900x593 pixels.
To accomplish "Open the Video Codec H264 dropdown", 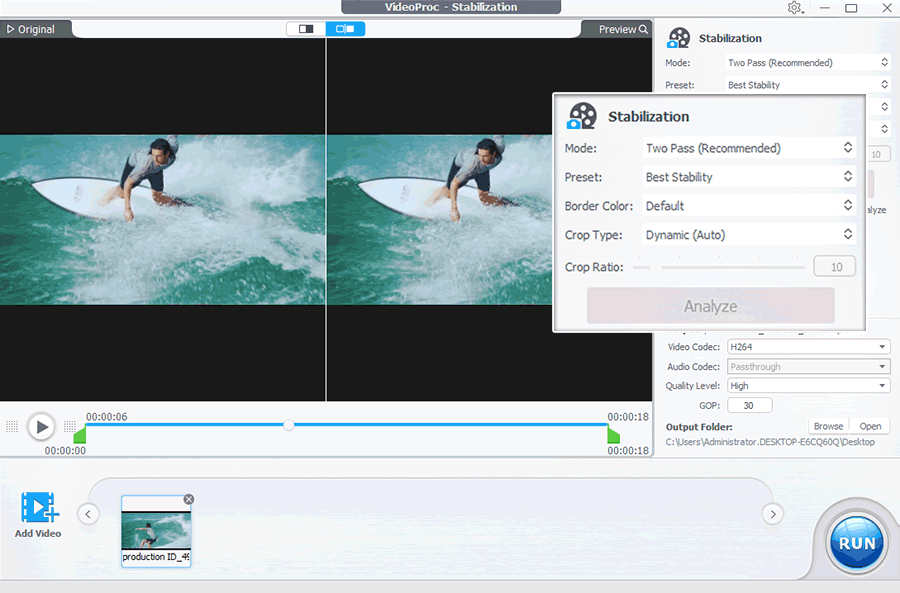I will 808,347.
